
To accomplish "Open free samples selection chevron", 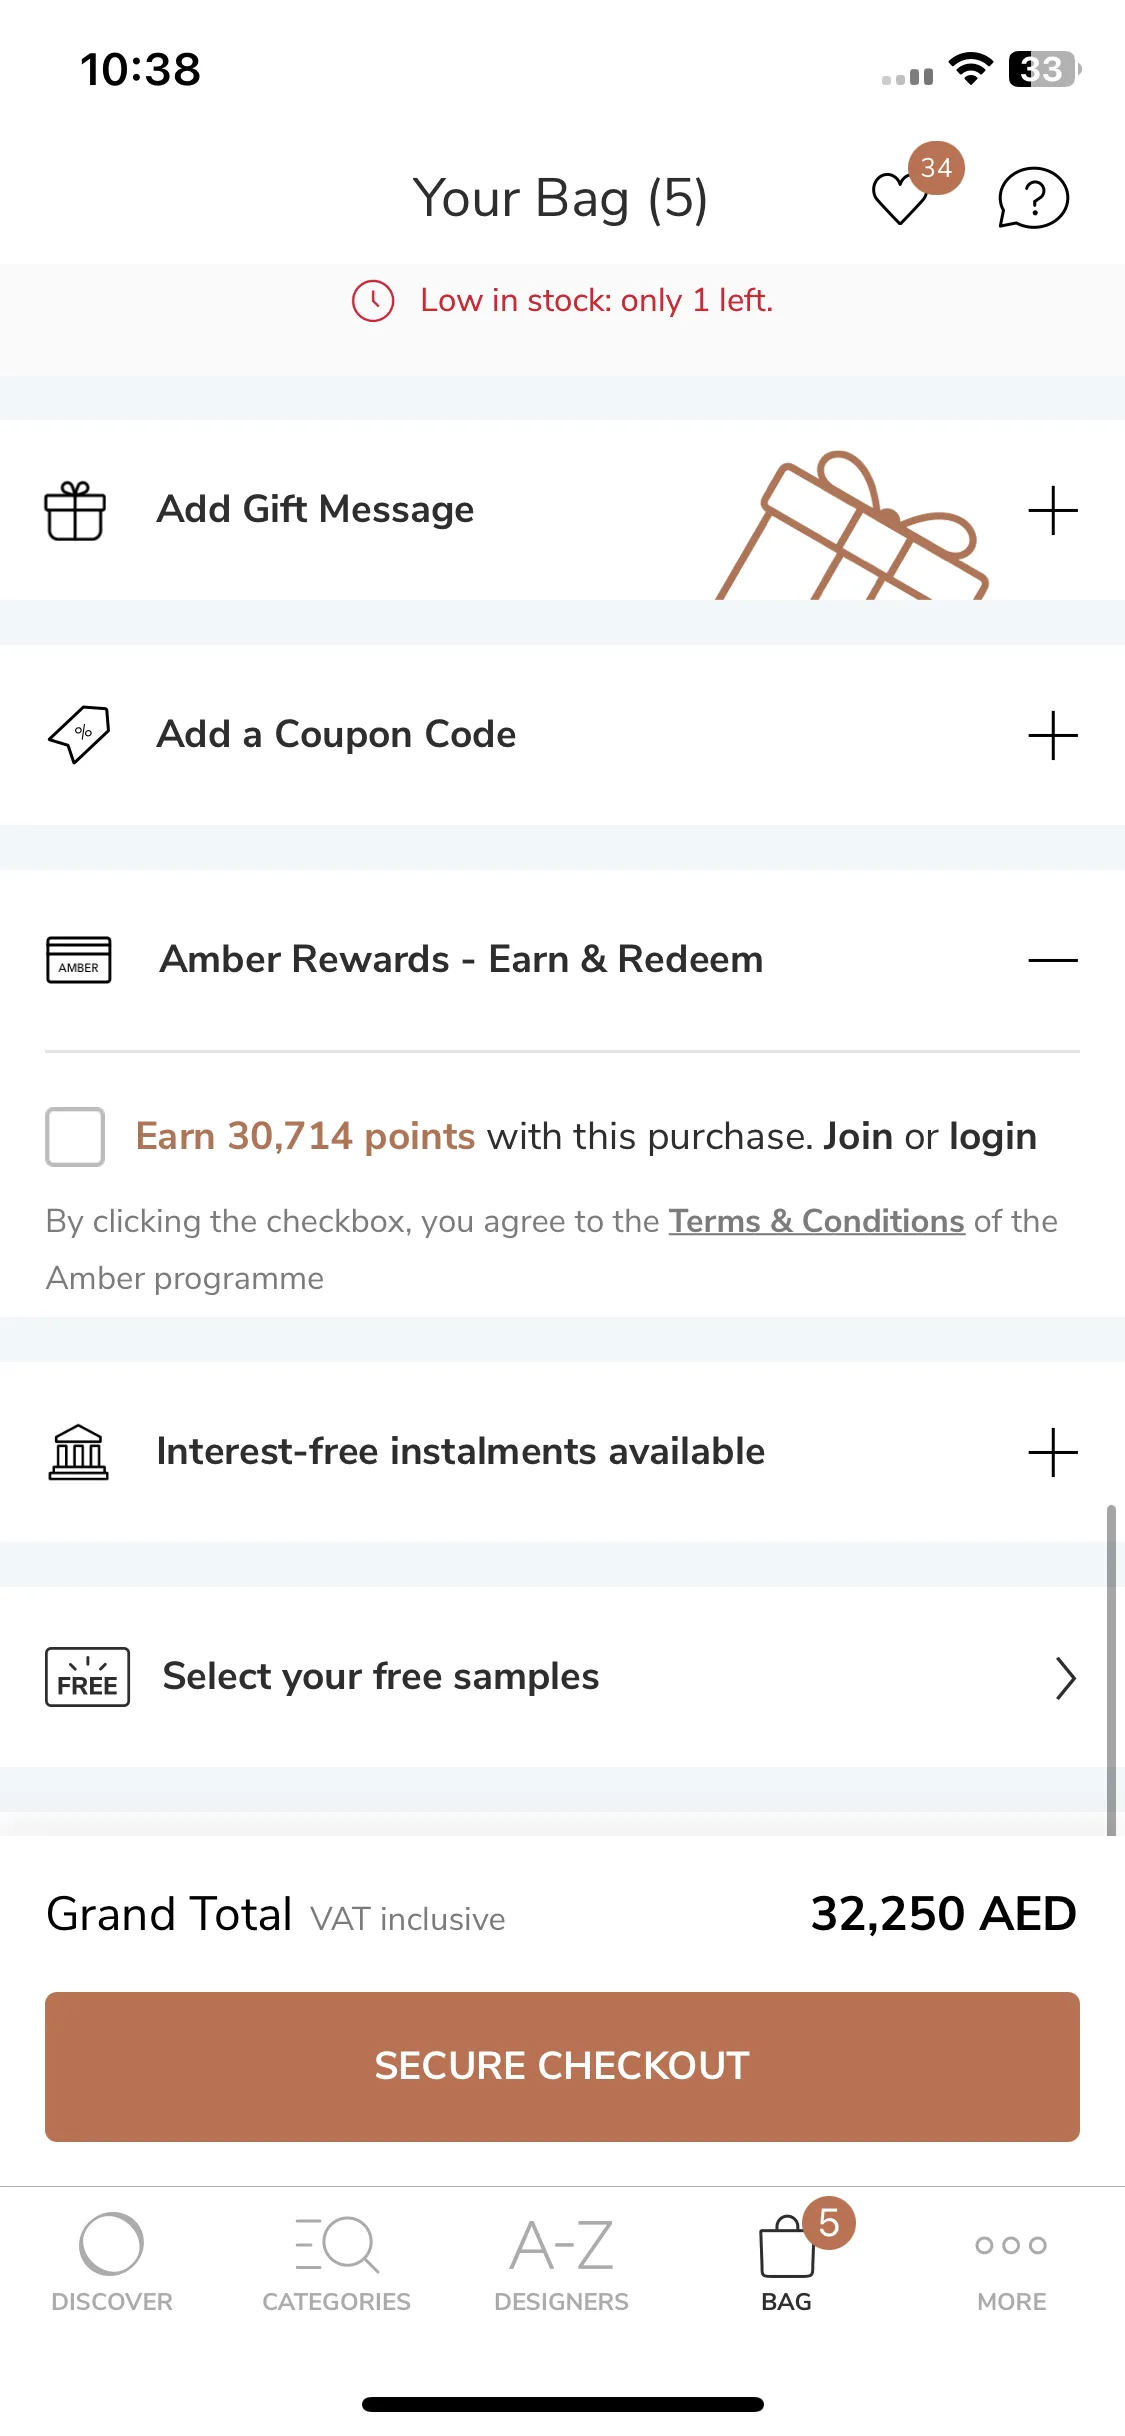I will tap(1065, 1678).
